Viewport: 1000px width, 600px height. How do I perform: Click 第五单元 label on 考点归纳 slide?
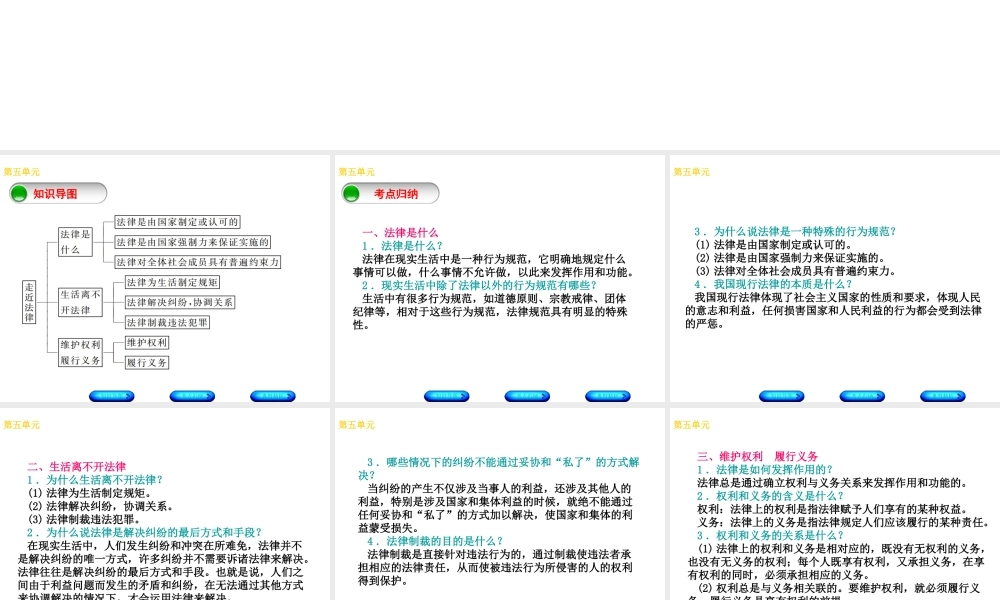coord(357,172)
